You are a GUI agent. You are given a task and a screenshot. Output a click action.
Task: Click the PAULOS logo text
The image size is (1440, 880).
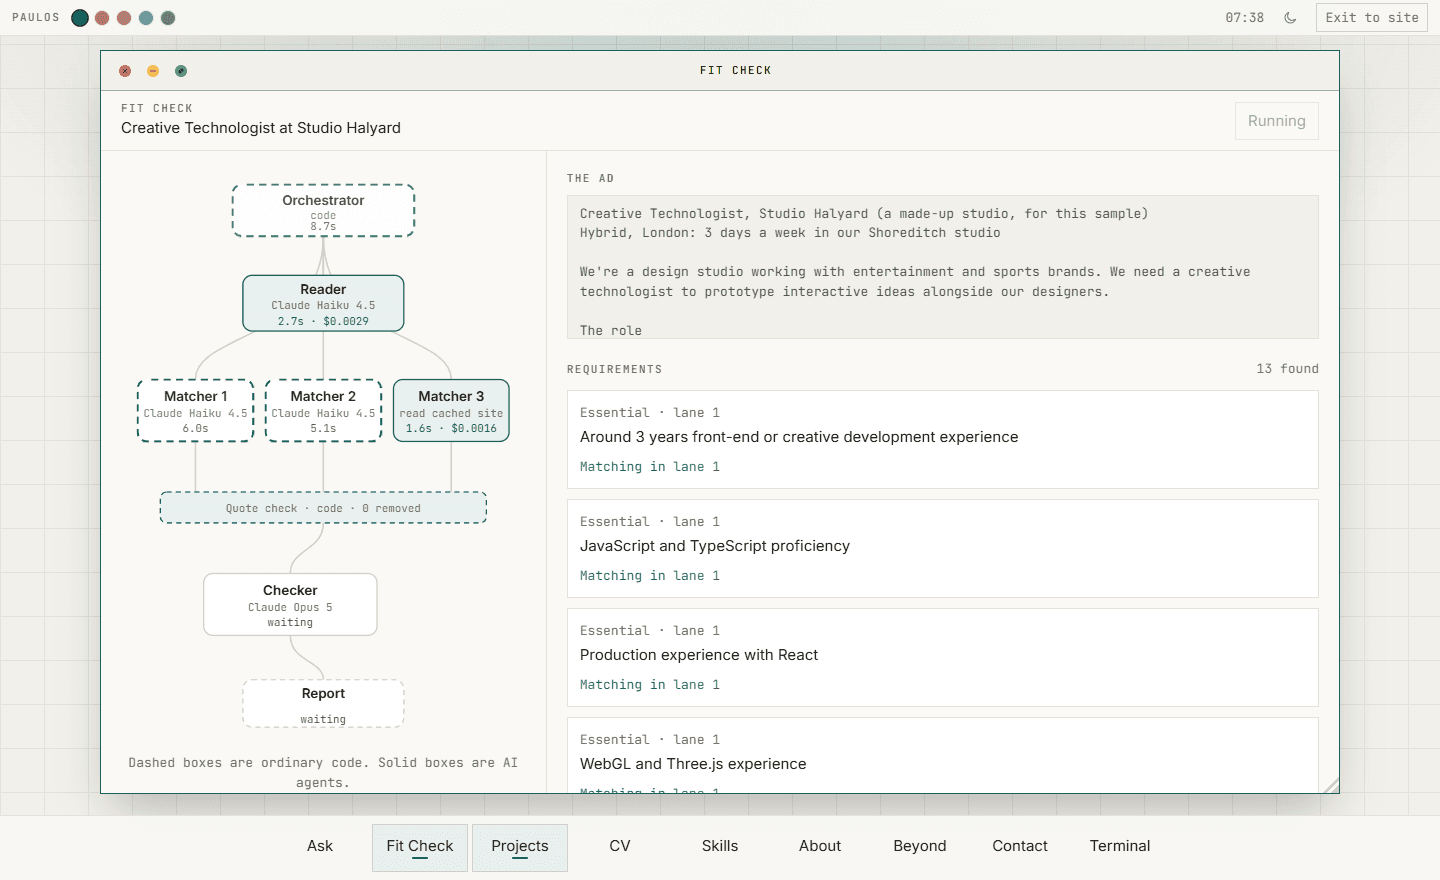(36, 18)
